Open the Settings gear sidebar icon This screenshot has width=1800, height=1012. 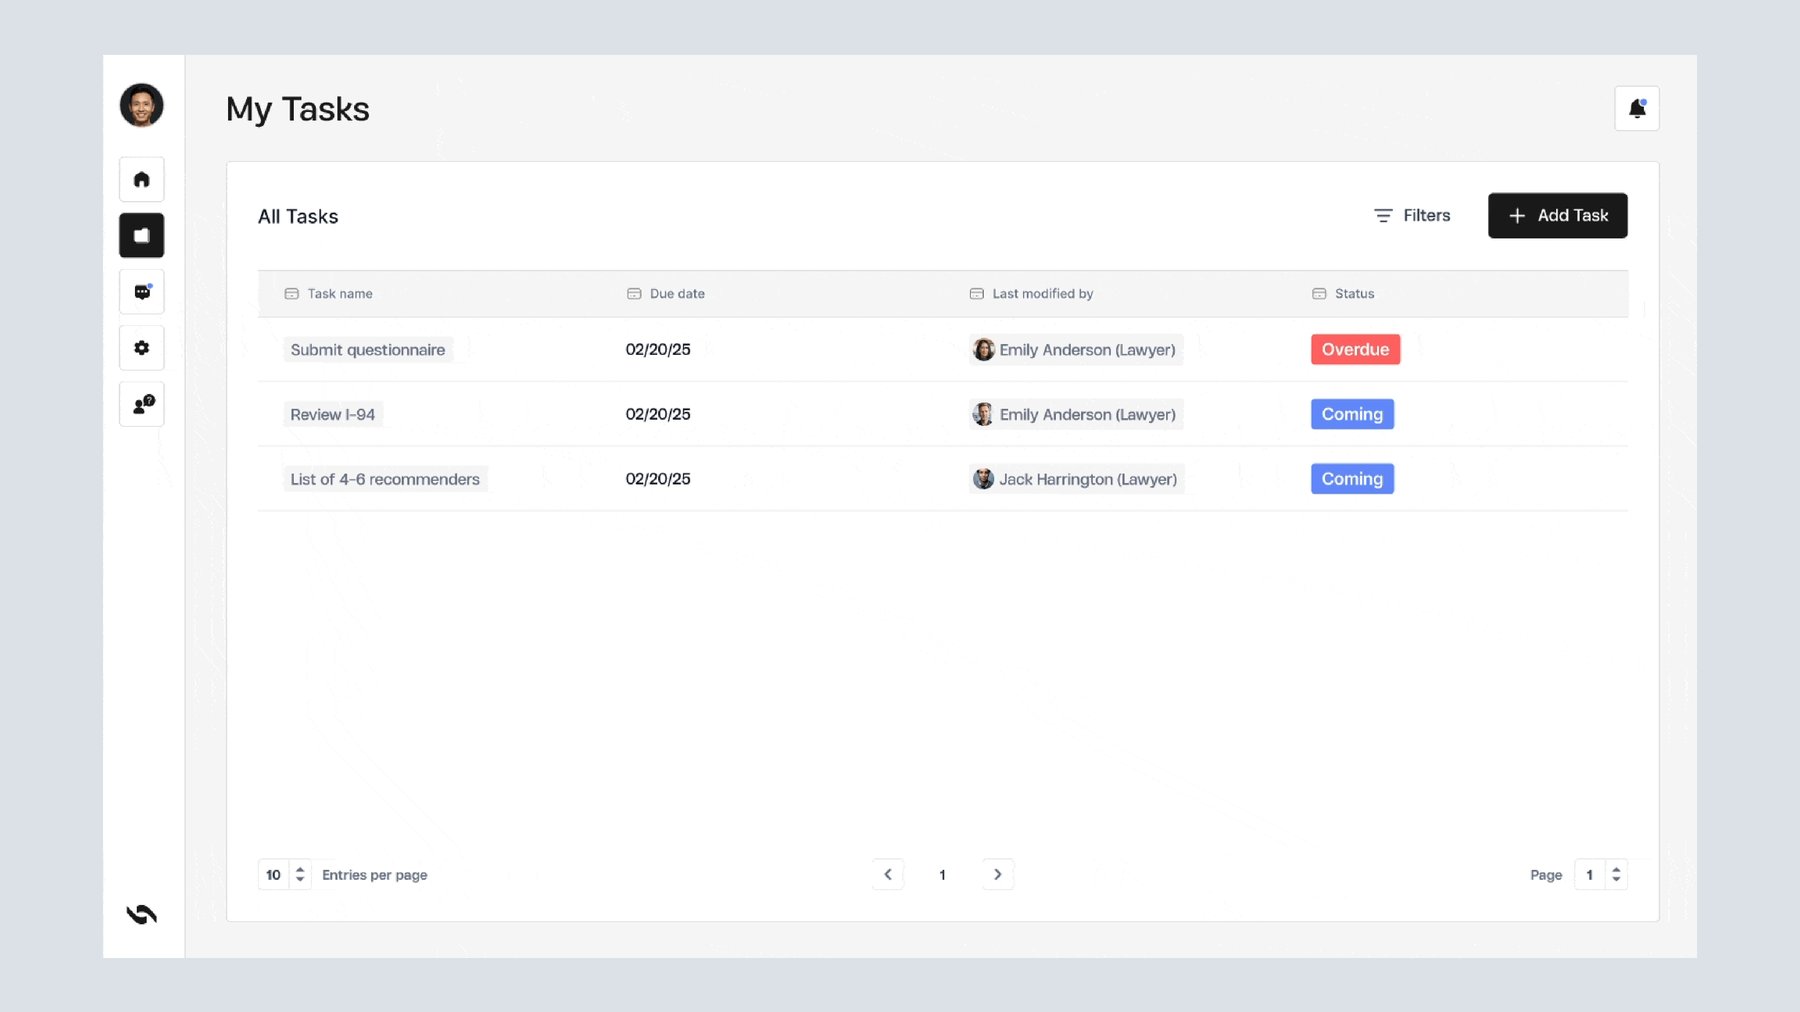point(141,348)
